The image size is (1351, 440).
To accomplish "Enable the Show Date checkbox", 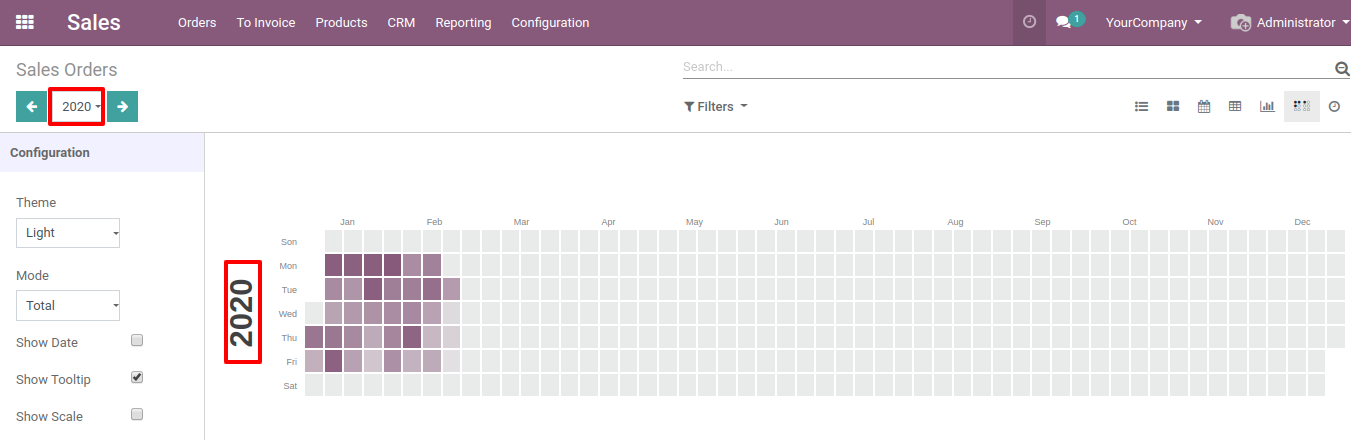I will [138, 341].
